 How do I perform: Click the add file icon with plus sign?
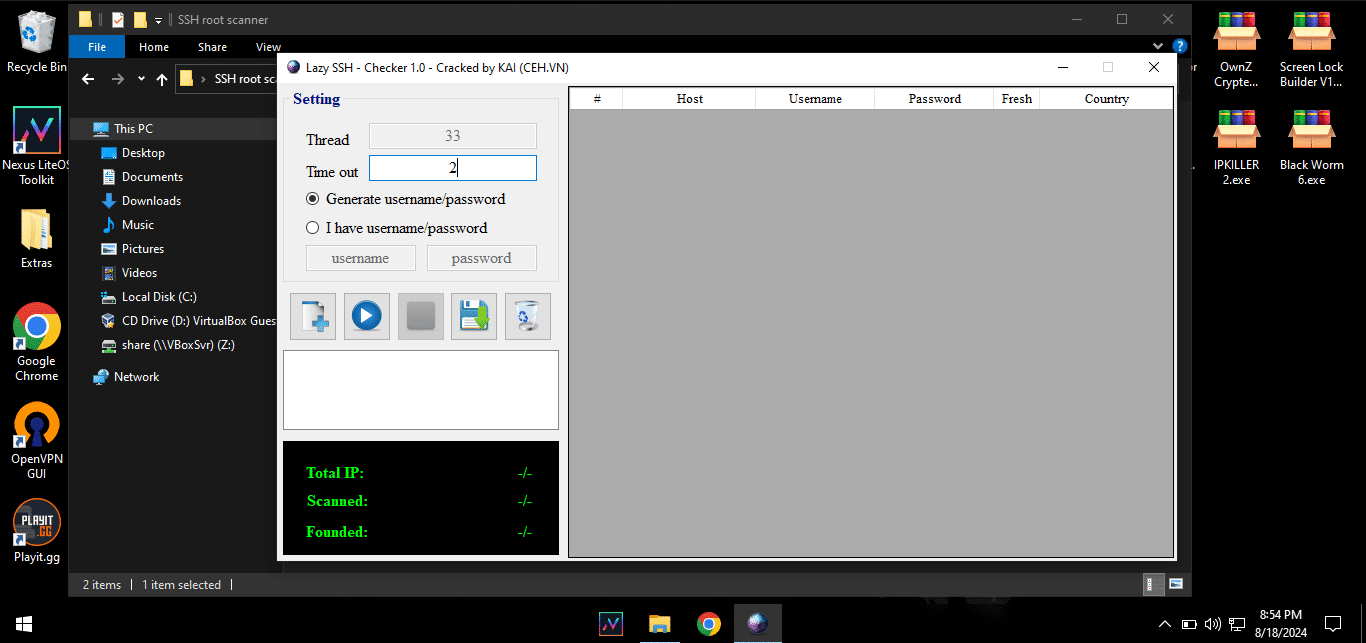click(x=313, y=317)
